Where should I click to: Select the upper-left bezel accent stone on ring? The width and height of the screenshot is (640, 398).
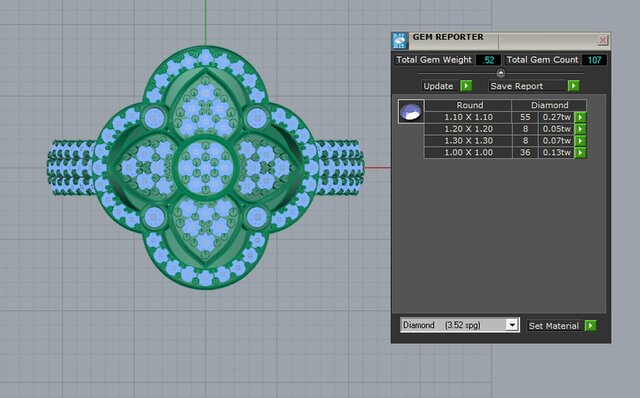[x=154, y=118]
